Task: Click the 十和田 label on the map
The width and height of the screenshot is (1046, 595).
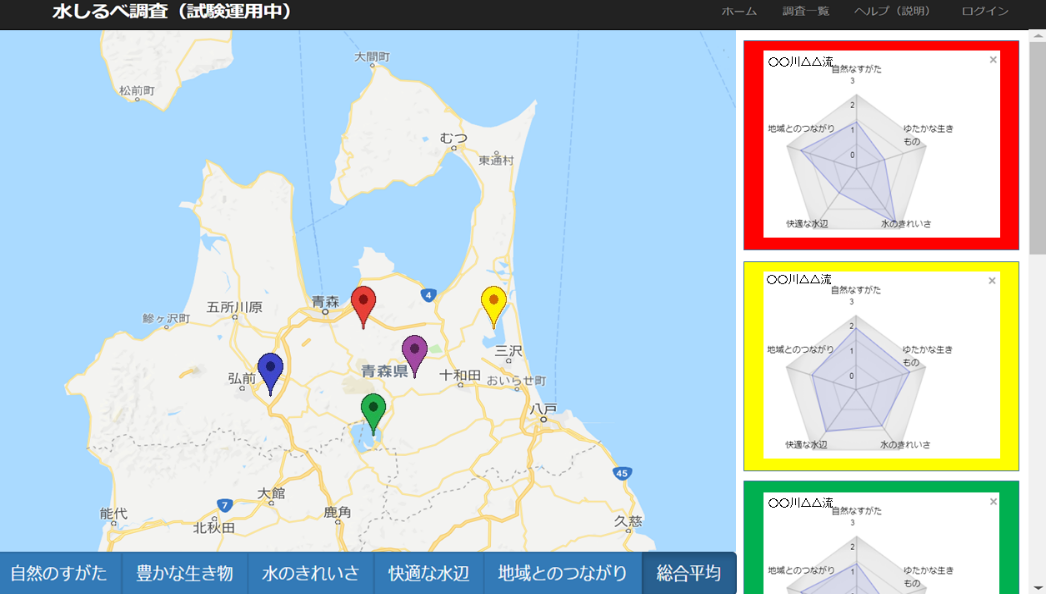Action: tap(460, 375)
